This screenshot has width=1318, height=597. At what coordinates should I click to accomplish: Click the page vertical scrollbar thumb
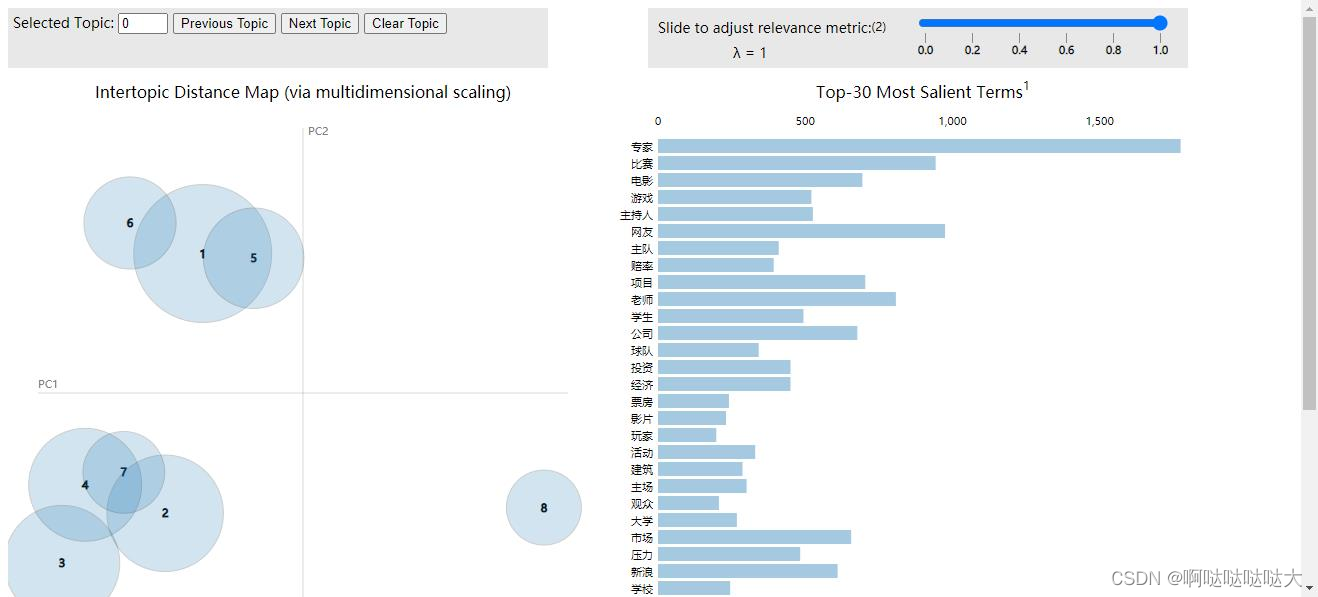[x=1309, y=213]
